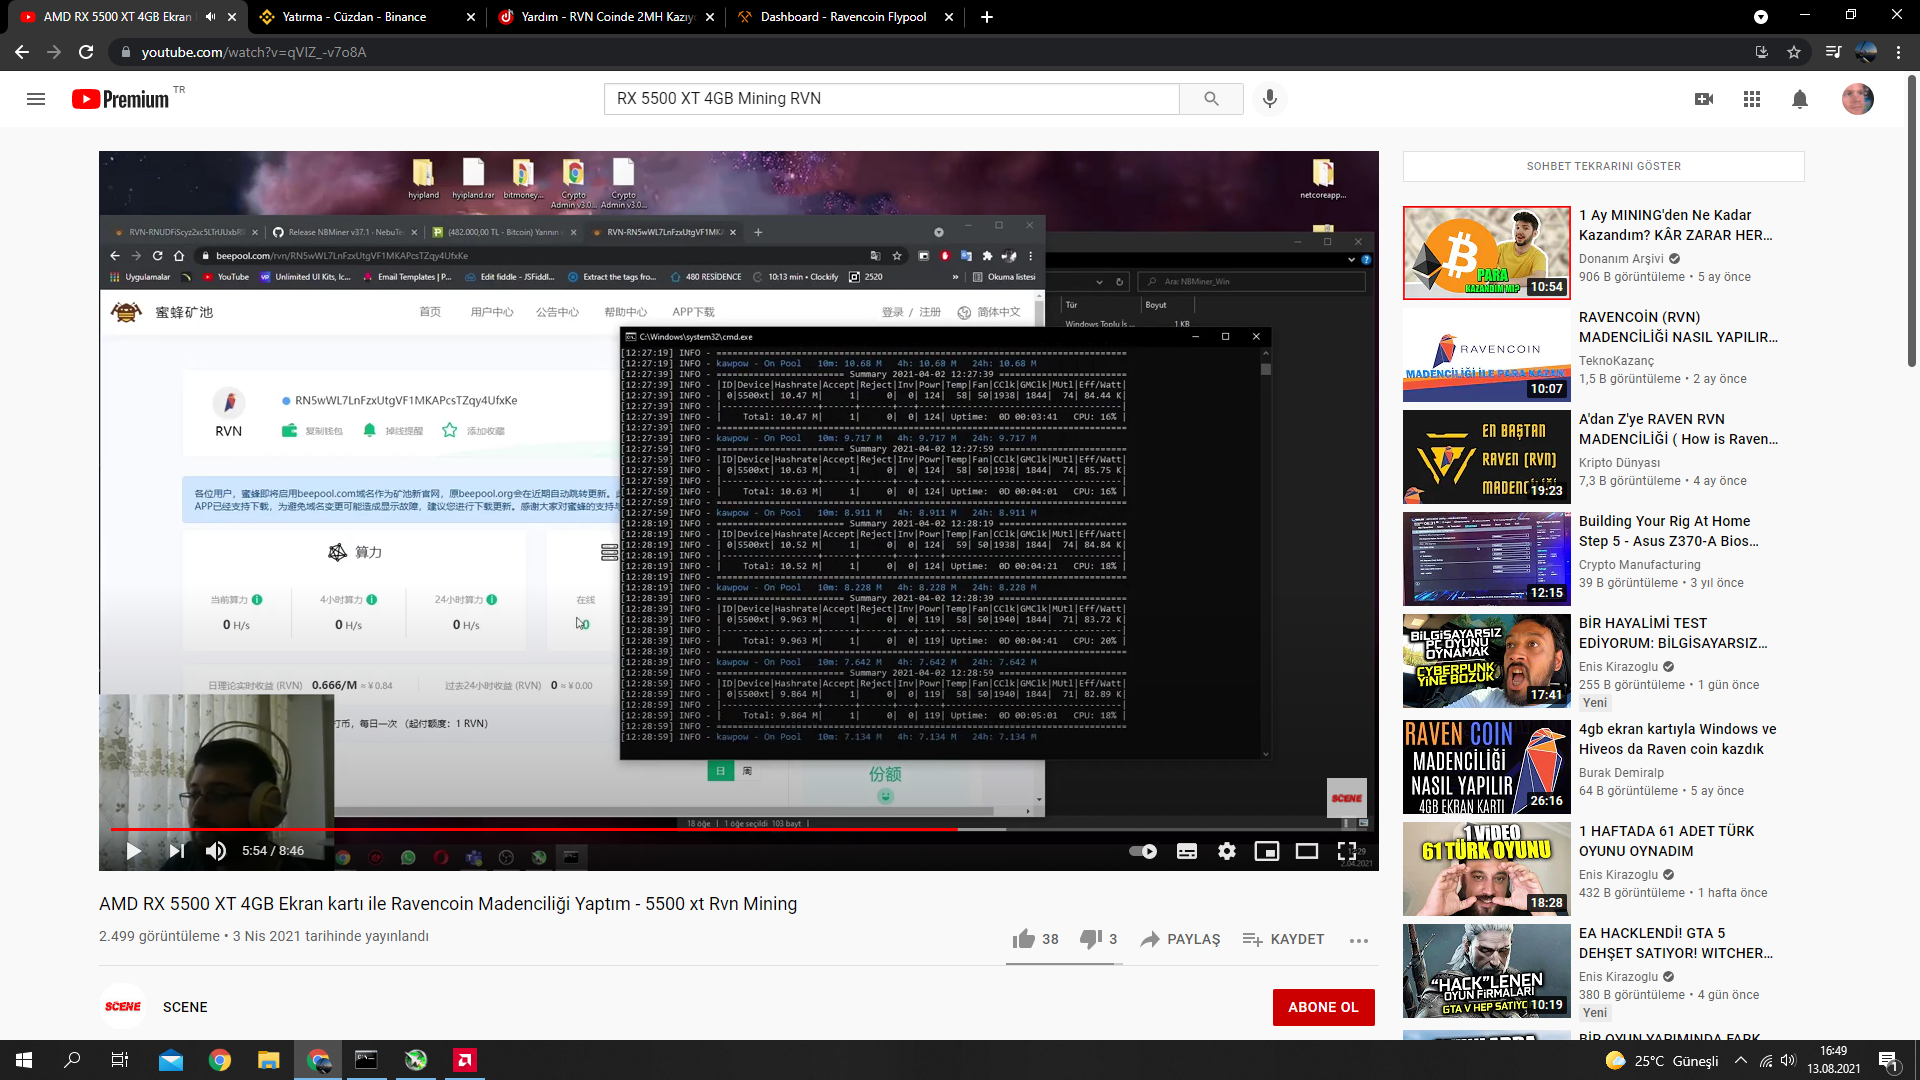The width and height of the screenshot is (1920, 1080).
Task: Click the video progress bar
Action: pos(738,829)
